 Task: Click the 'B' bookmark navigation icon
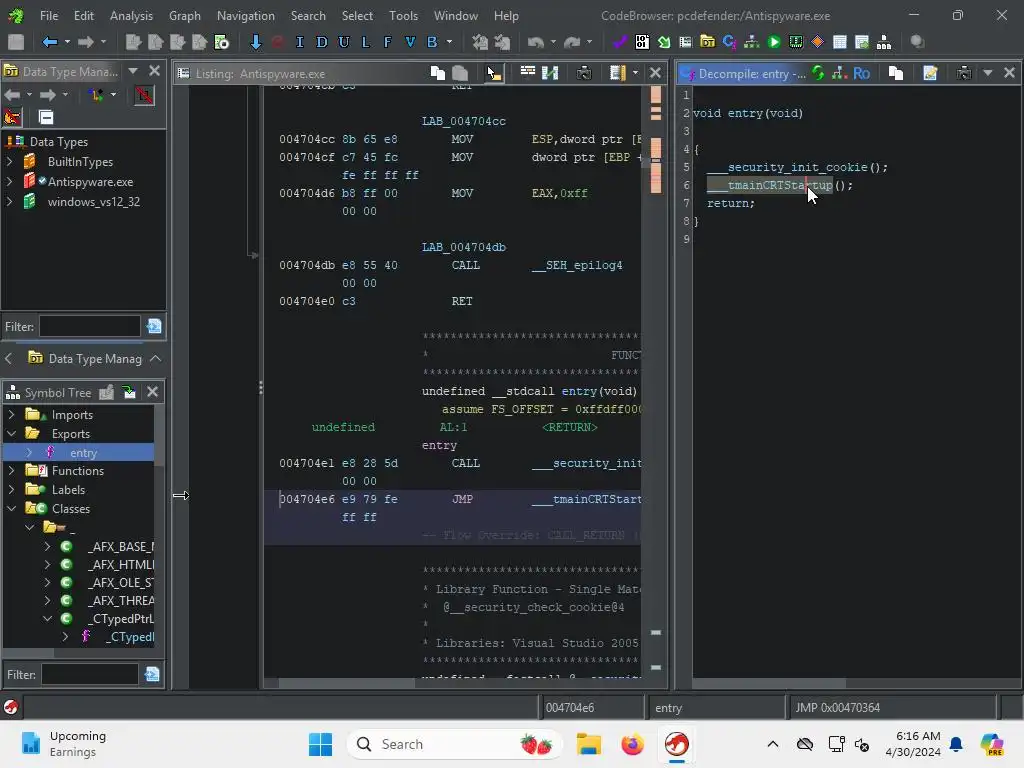pyautogui.click(x=432, y=42)
